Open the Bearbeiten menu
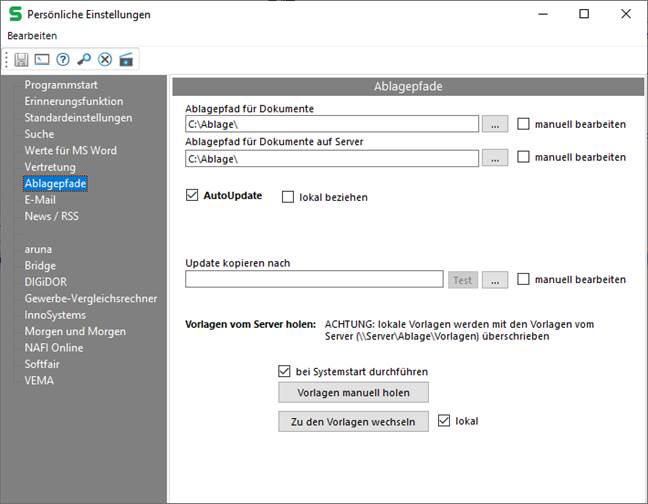 [x=32, y=35]
